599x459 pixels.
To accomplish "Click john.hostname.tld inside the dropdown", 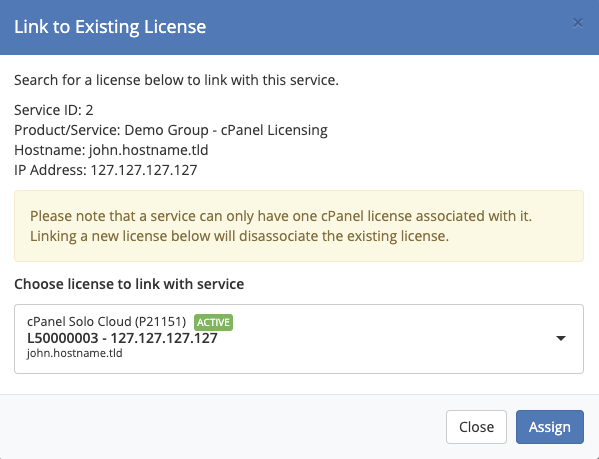I will [74, 353].
